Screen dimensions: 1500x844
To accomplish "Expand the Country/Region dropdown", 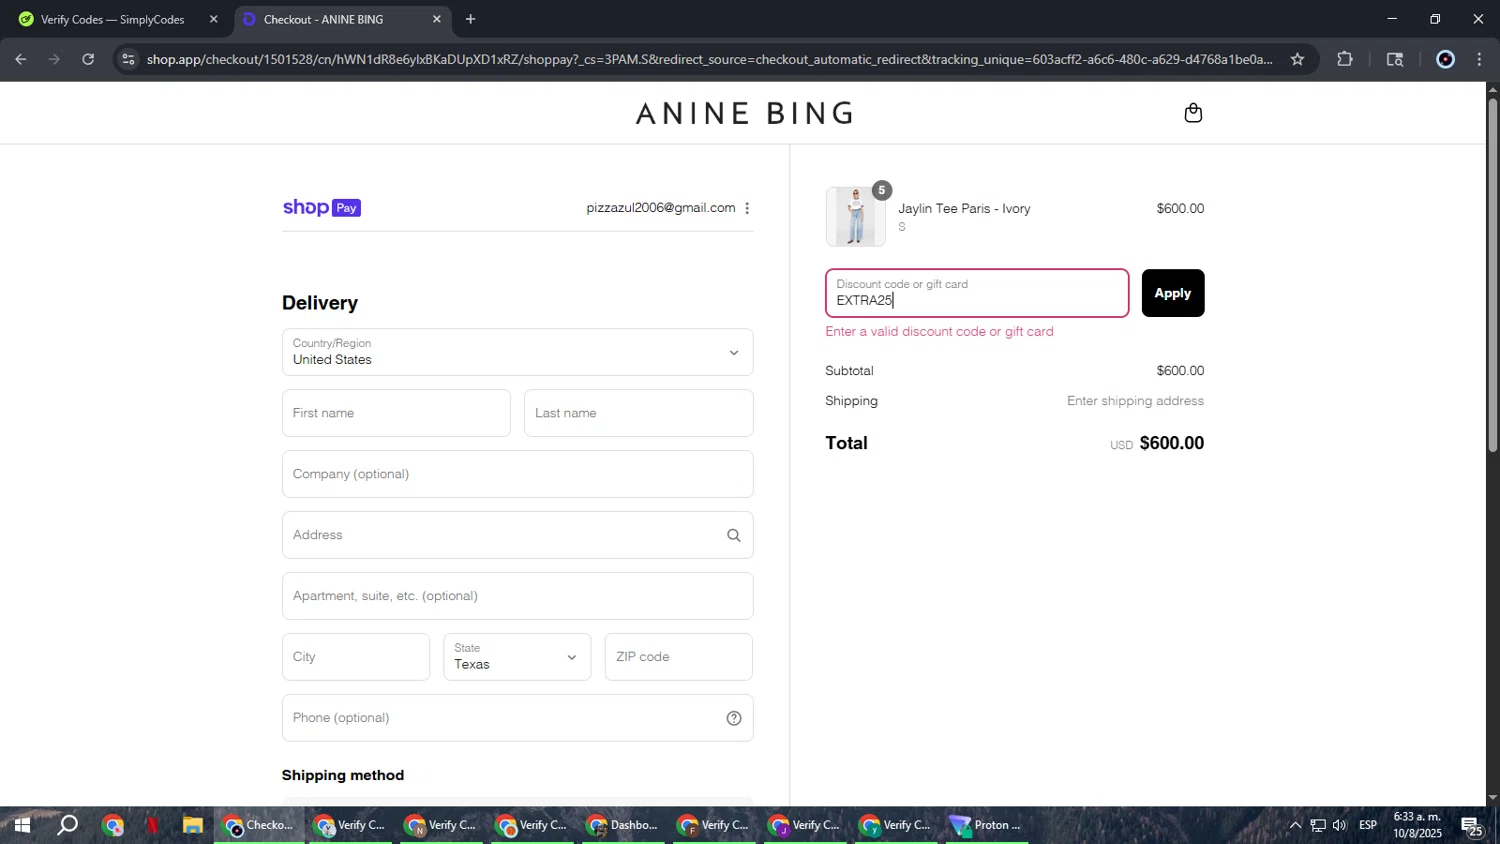I will 517,352.
